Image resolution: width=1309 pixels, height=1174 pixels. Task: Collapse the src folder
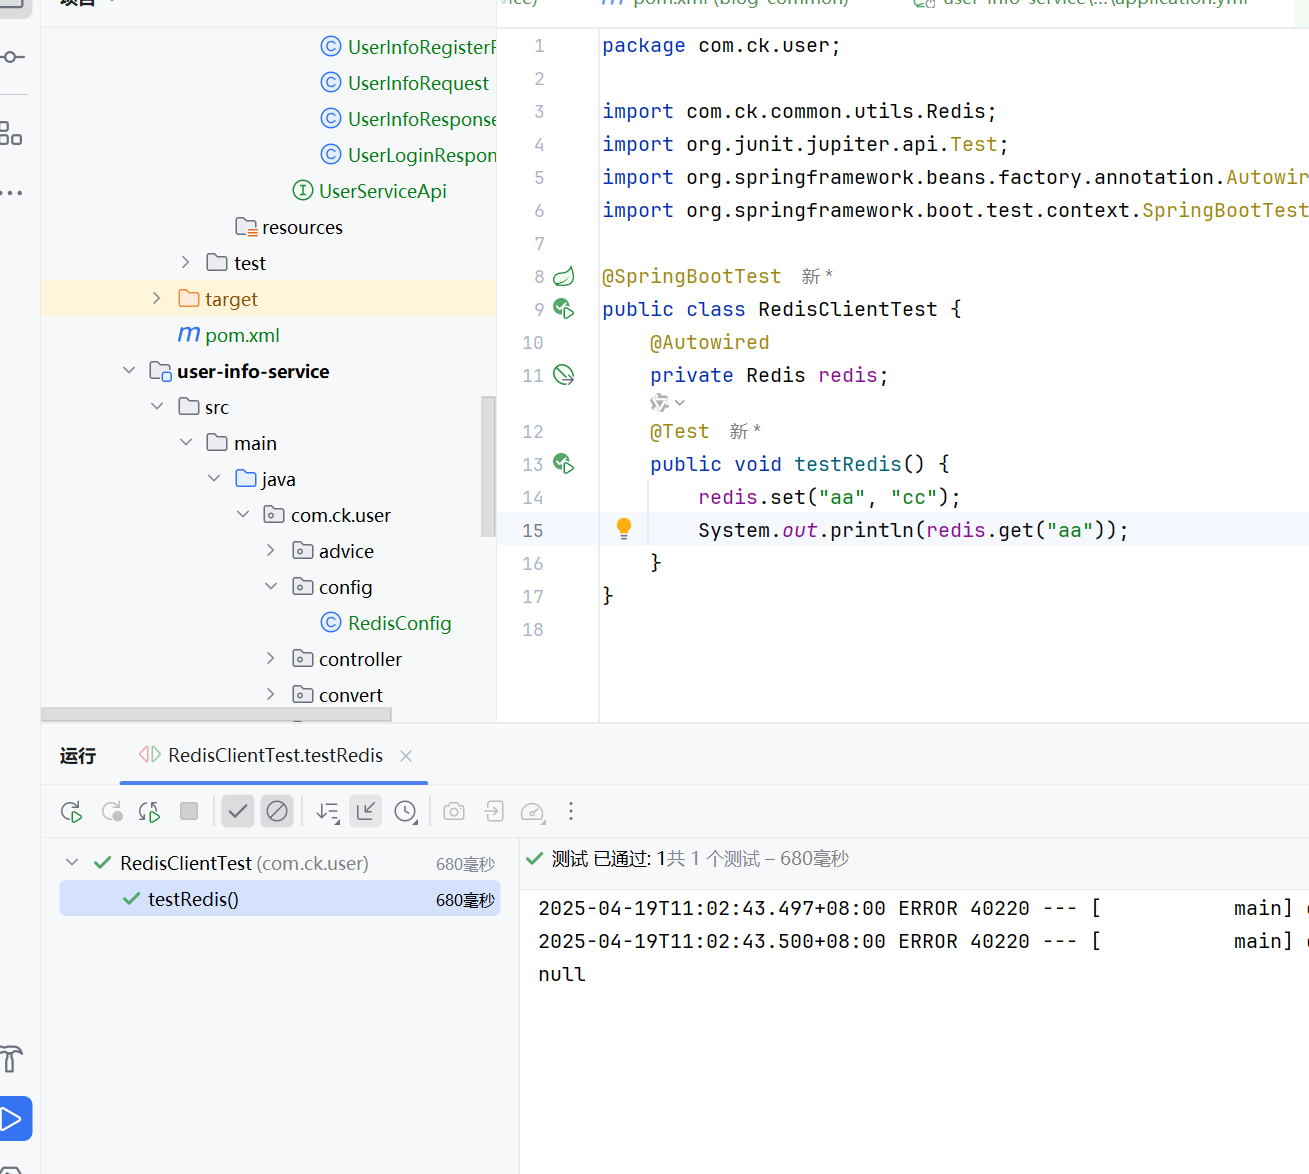point(157,406)
